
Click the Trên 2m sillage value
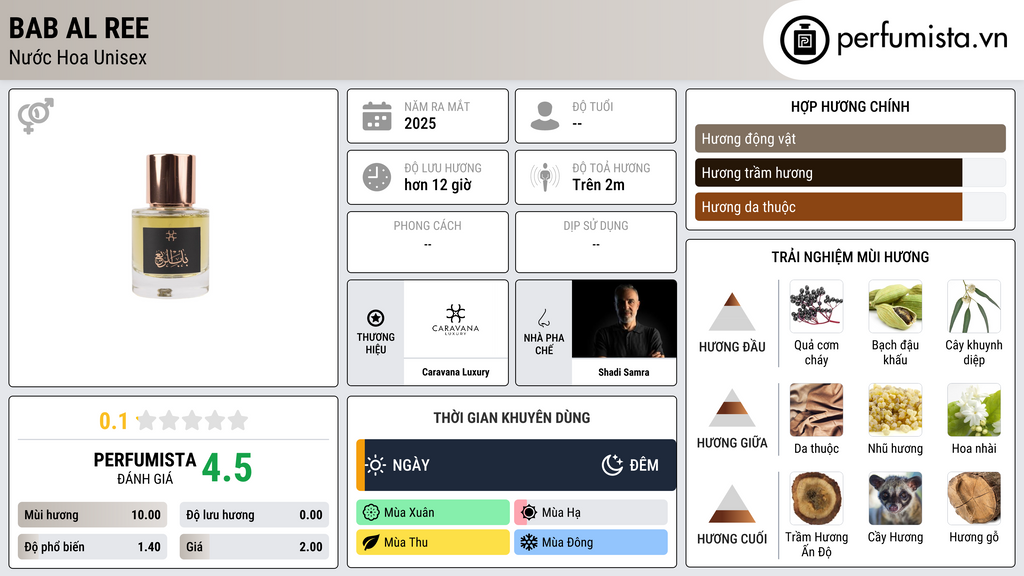click(598, 185)
